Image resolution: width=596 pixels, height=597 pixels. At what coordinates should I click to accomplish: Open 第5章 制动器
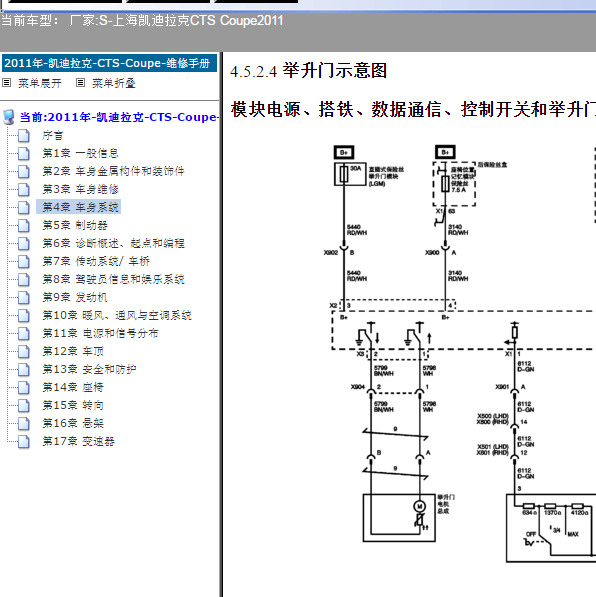point(75,225)
